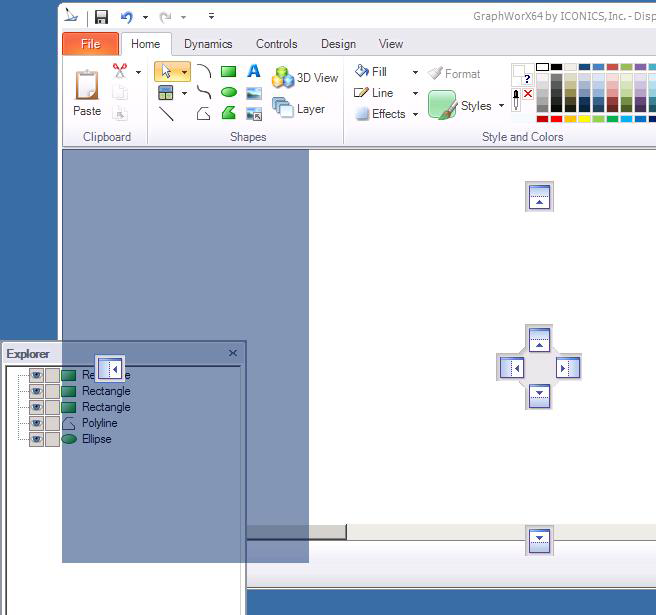Click the eyedropper color picker icon
The height and width of the screenshot is (615, 656).
[x=517, y=100]
